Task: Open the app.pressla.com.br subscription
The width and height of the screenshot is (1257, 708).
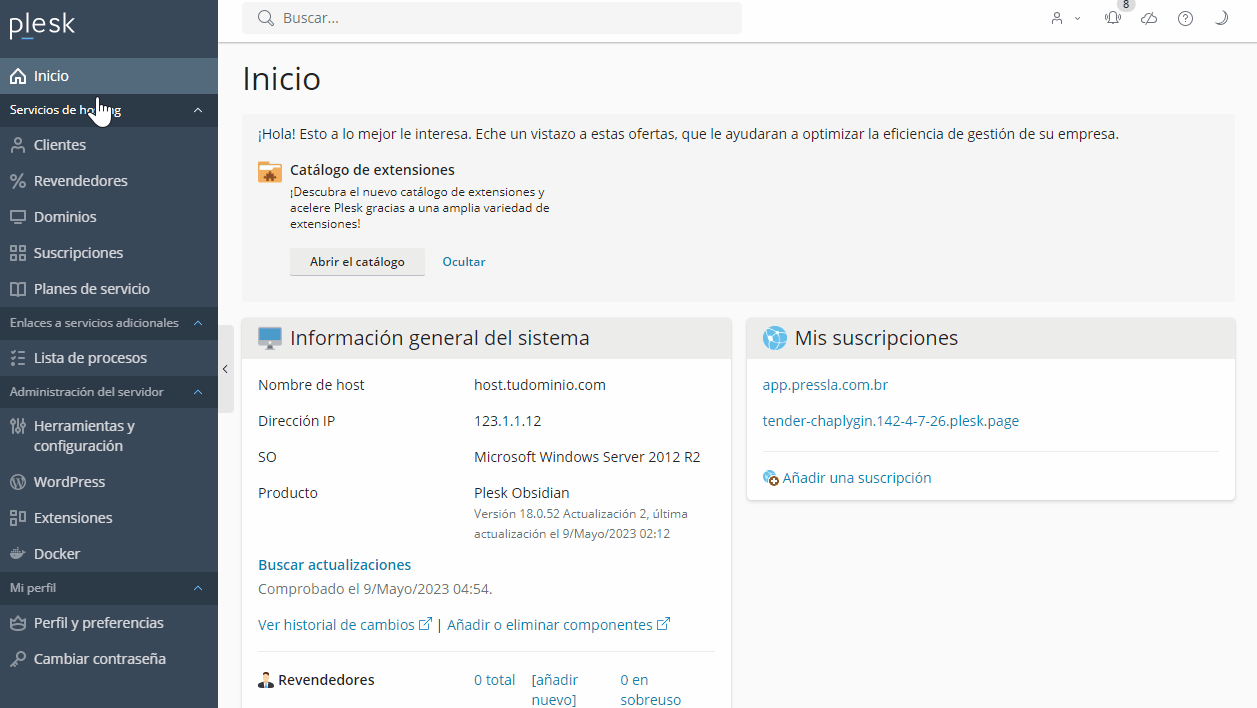Action: (825, 385)
